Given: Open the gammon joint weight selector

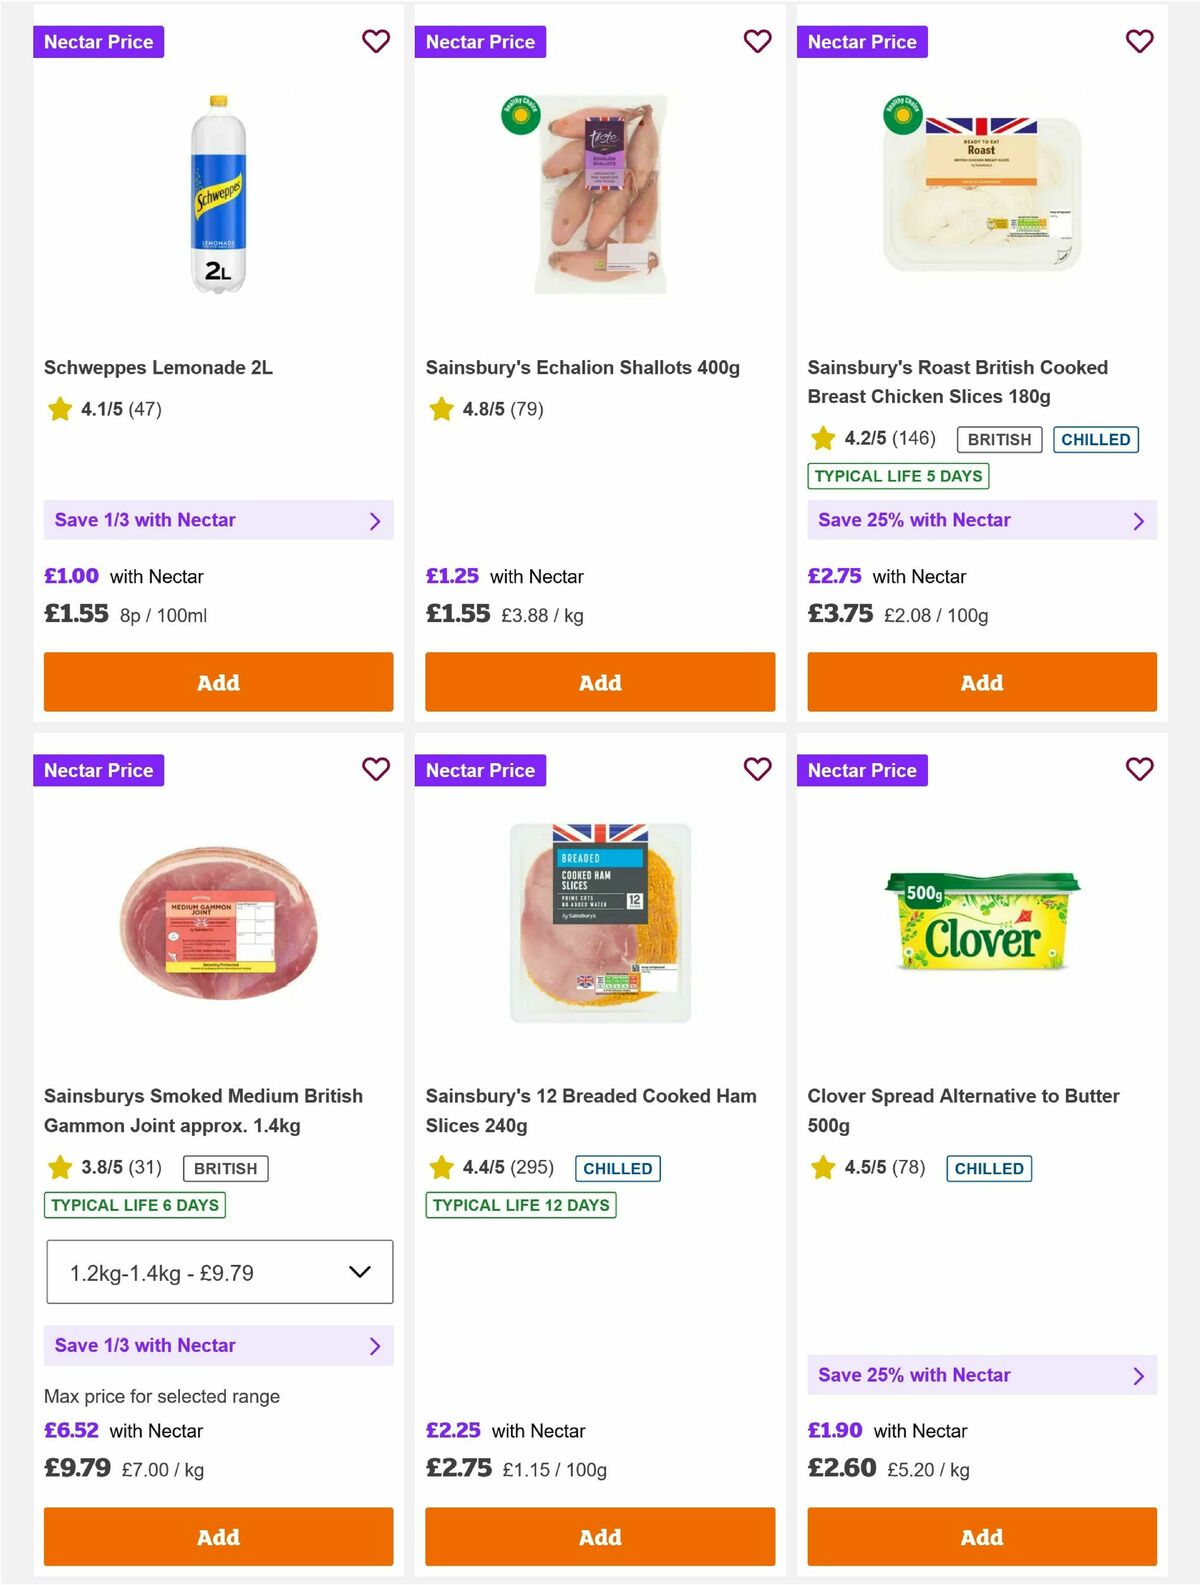Looking at the screenshot, I should coord(218,1271).
